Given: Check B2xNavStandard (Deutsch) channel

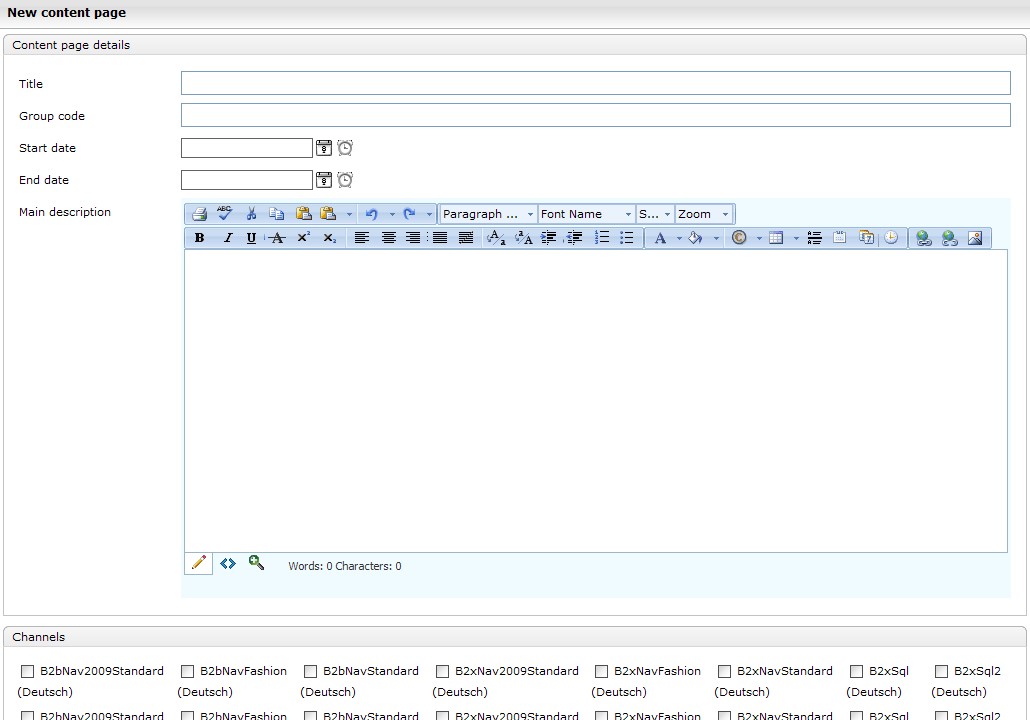Looking at the screenshot, I should click(724, 671).
